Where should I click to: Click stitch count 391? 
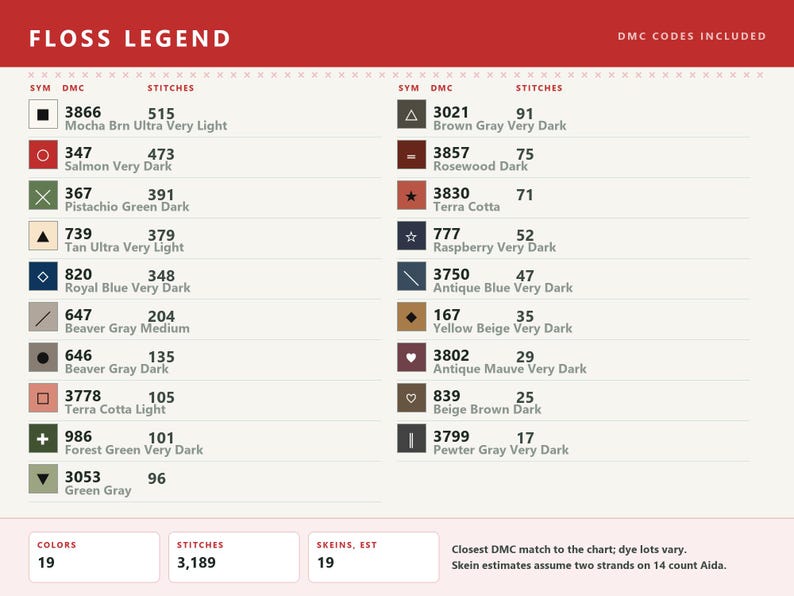point(161,194)
